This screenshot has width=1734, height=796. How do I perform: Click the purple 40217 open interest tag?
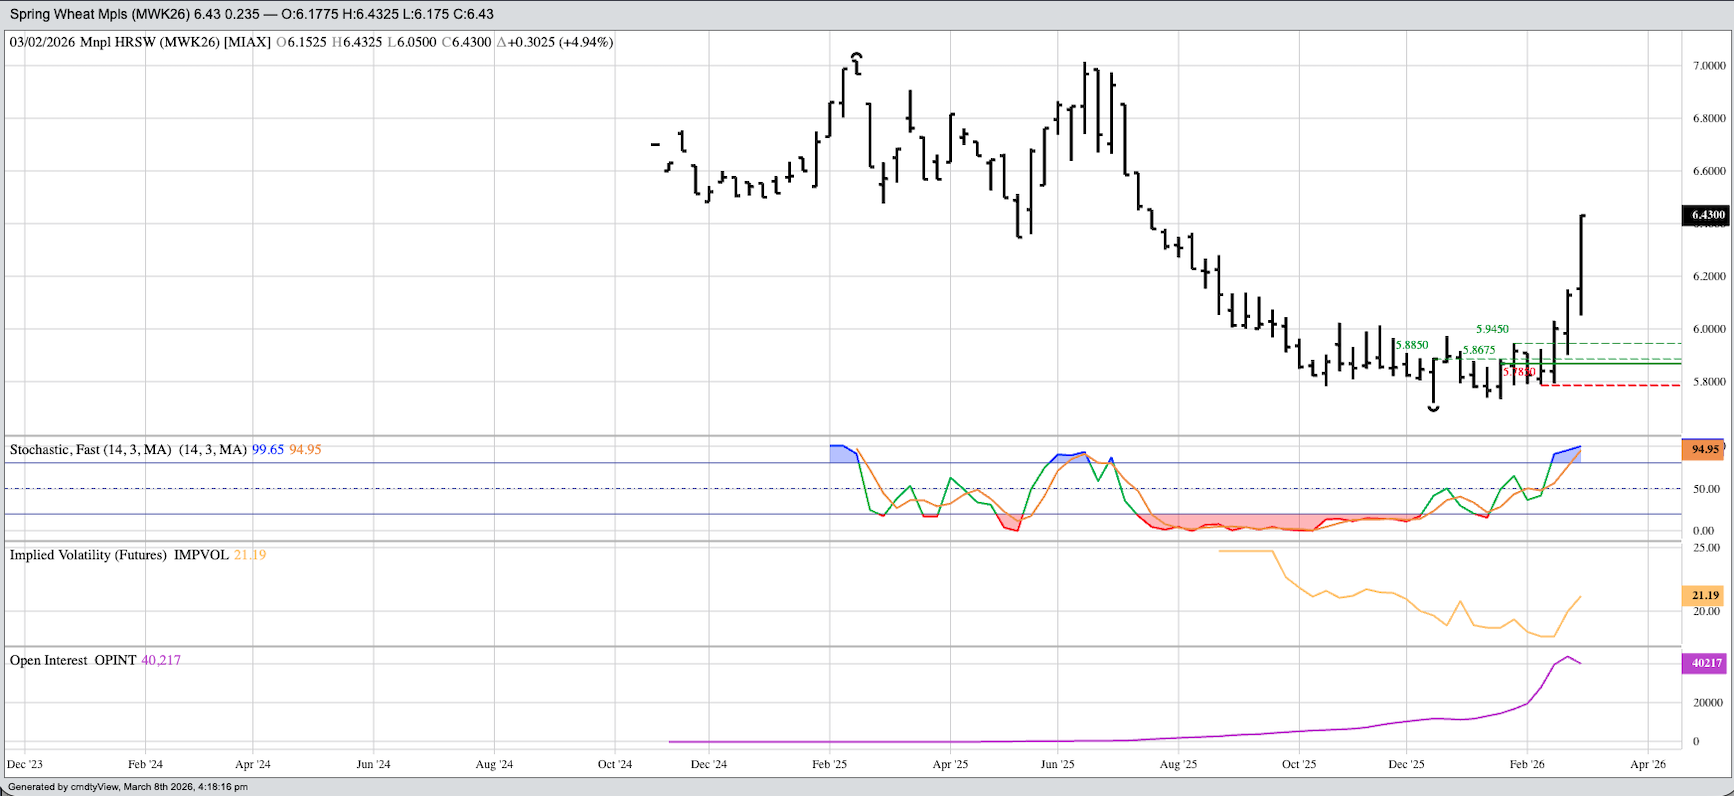(1704, 663)
